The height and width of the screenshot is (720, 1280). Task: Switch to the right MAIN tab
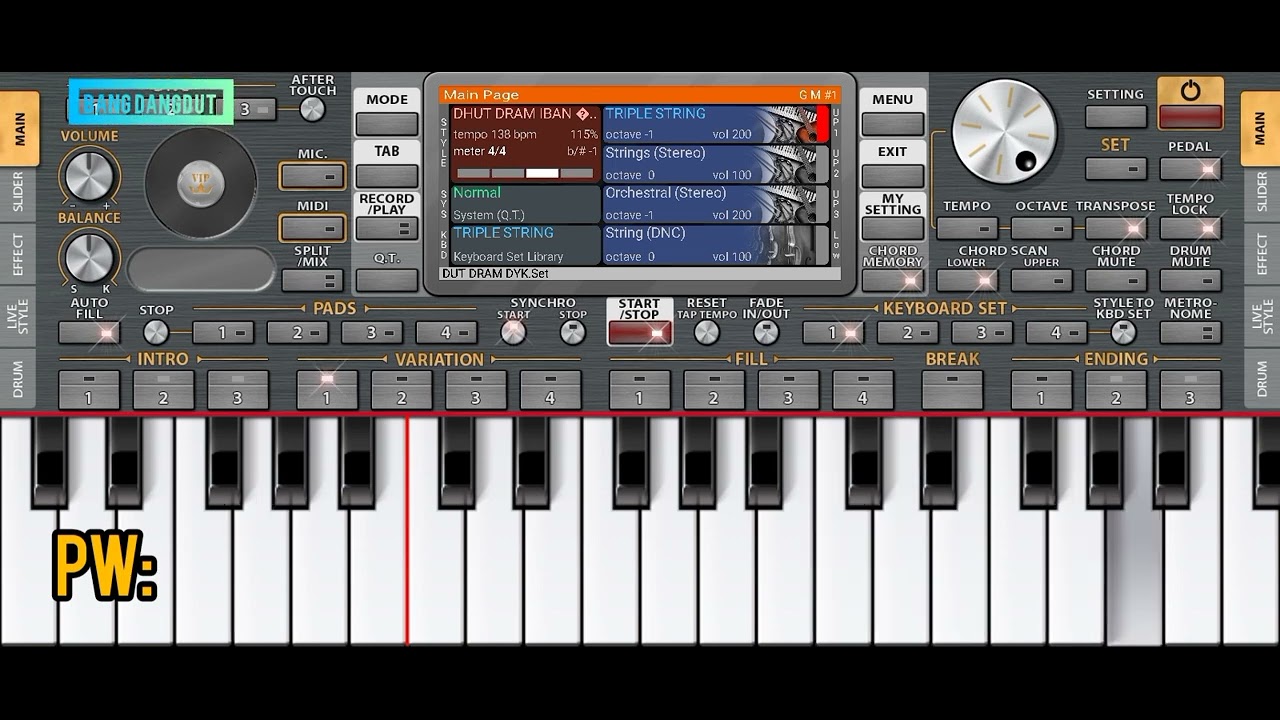pyautogui.click(x=1260, y=129)
